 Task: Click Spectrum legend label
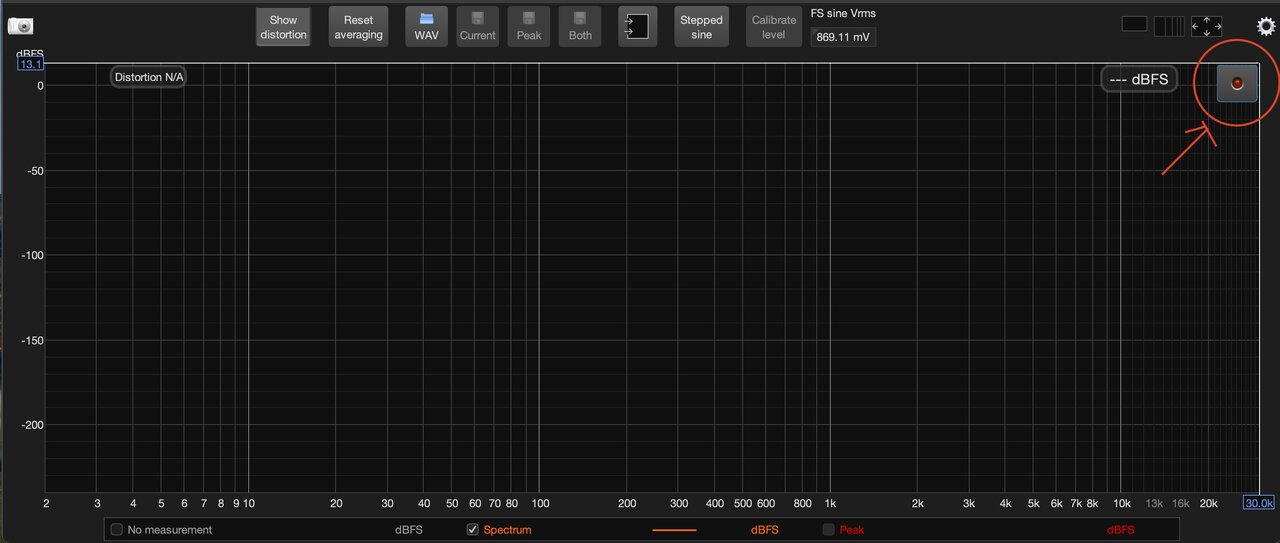click(x=507, y=530)
